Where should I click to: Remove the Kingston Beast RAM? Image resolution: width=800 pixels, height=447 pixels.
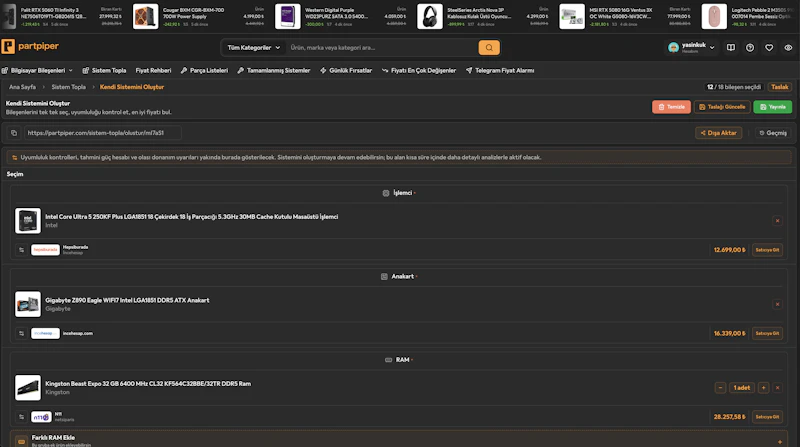tap(777, 388)
